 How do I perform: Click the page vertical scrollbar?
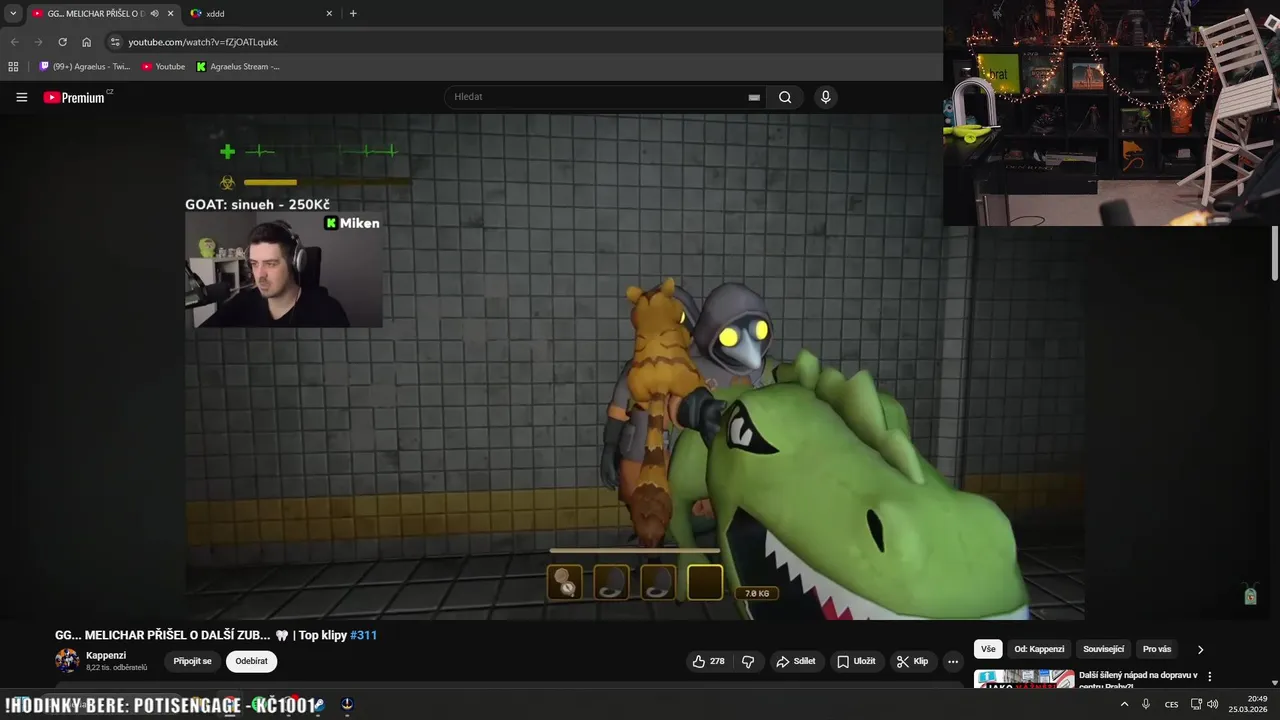tap(1275, 254)
